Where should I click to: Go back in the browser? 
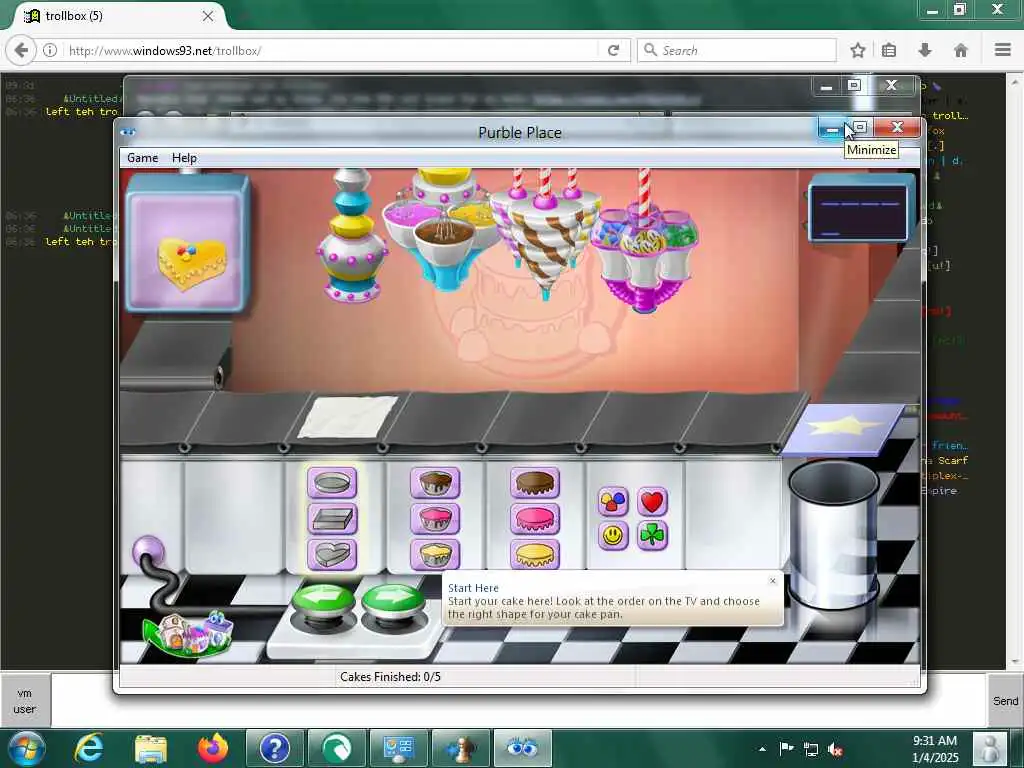(21, 50)
